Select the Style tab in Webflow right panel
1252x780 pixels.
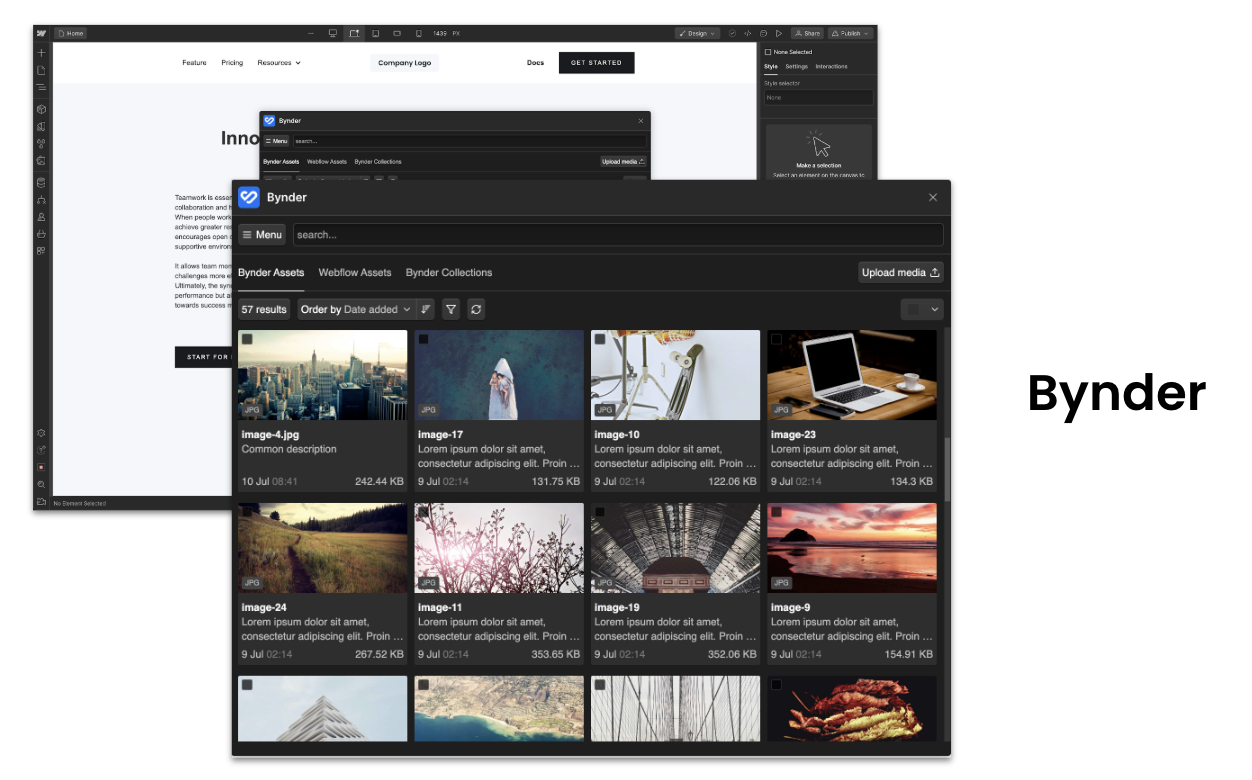click(771, 67)
